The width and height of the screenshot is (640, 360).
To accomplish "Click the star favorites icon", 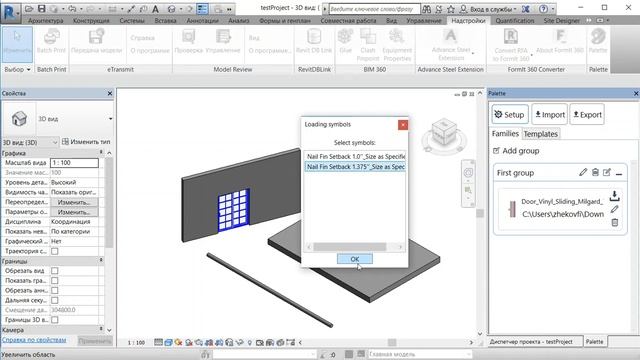I will [451, 9].
